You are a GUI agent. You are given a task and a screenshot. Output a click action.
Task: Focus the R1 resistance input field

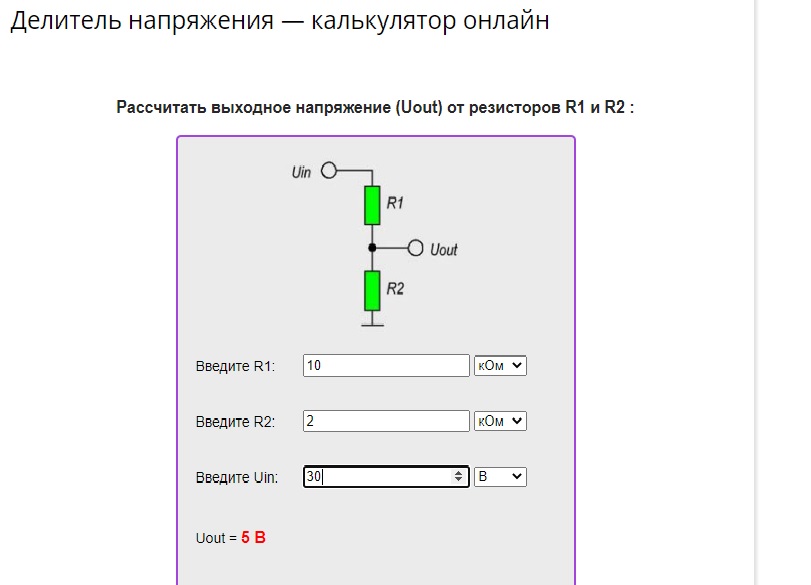click(386, 366)
